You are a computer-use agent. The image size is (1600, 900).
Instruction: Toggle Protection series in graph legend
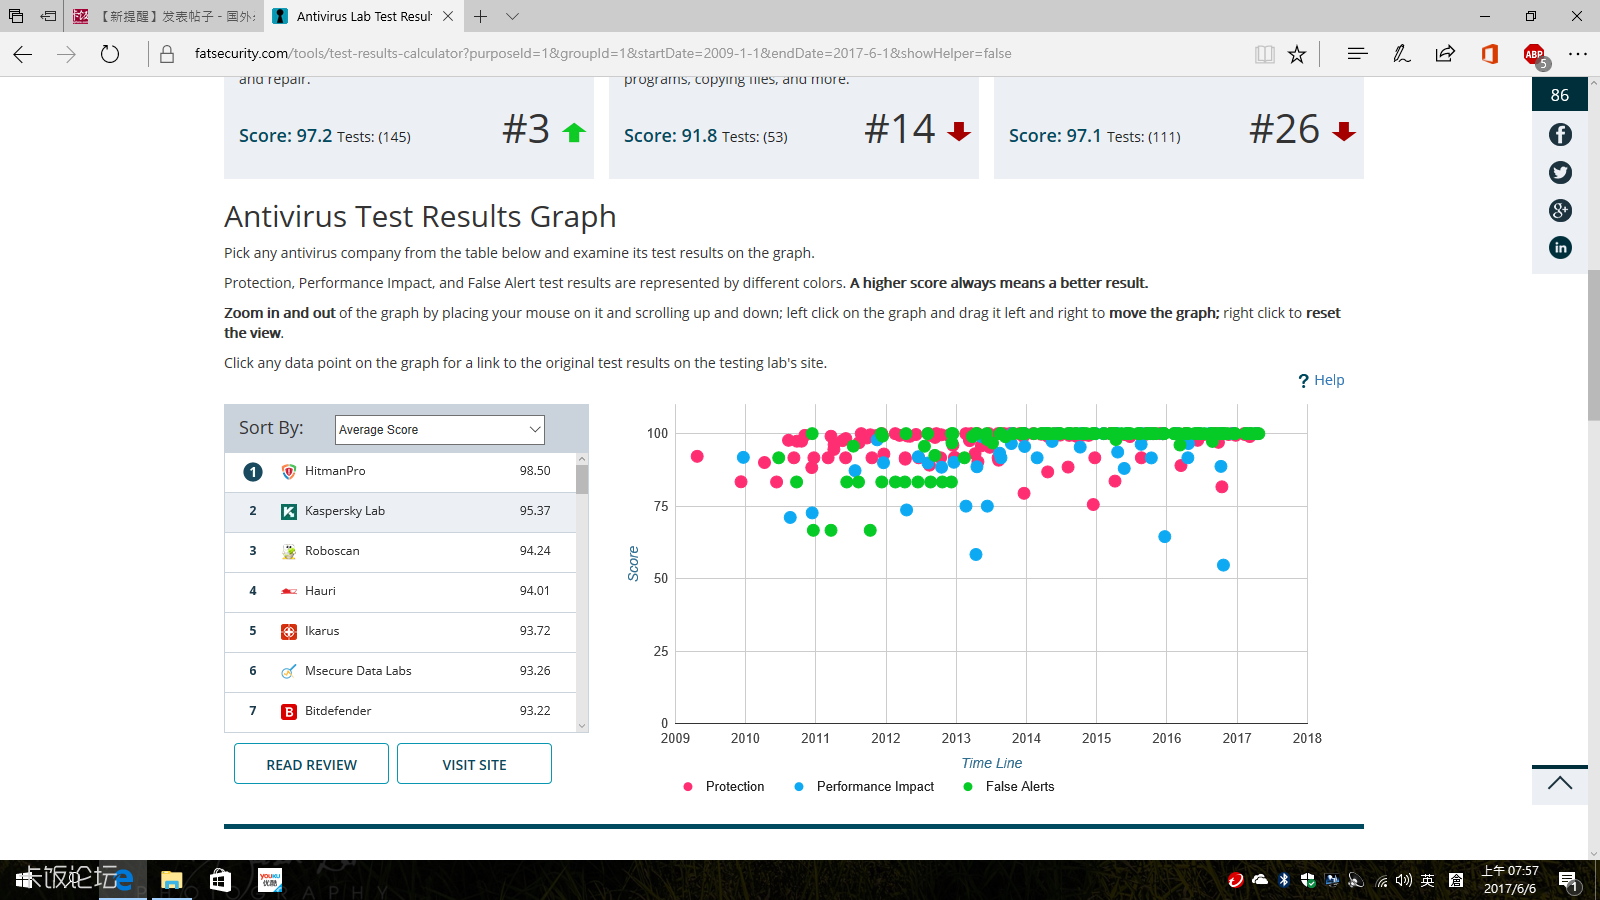coord(734,787)
